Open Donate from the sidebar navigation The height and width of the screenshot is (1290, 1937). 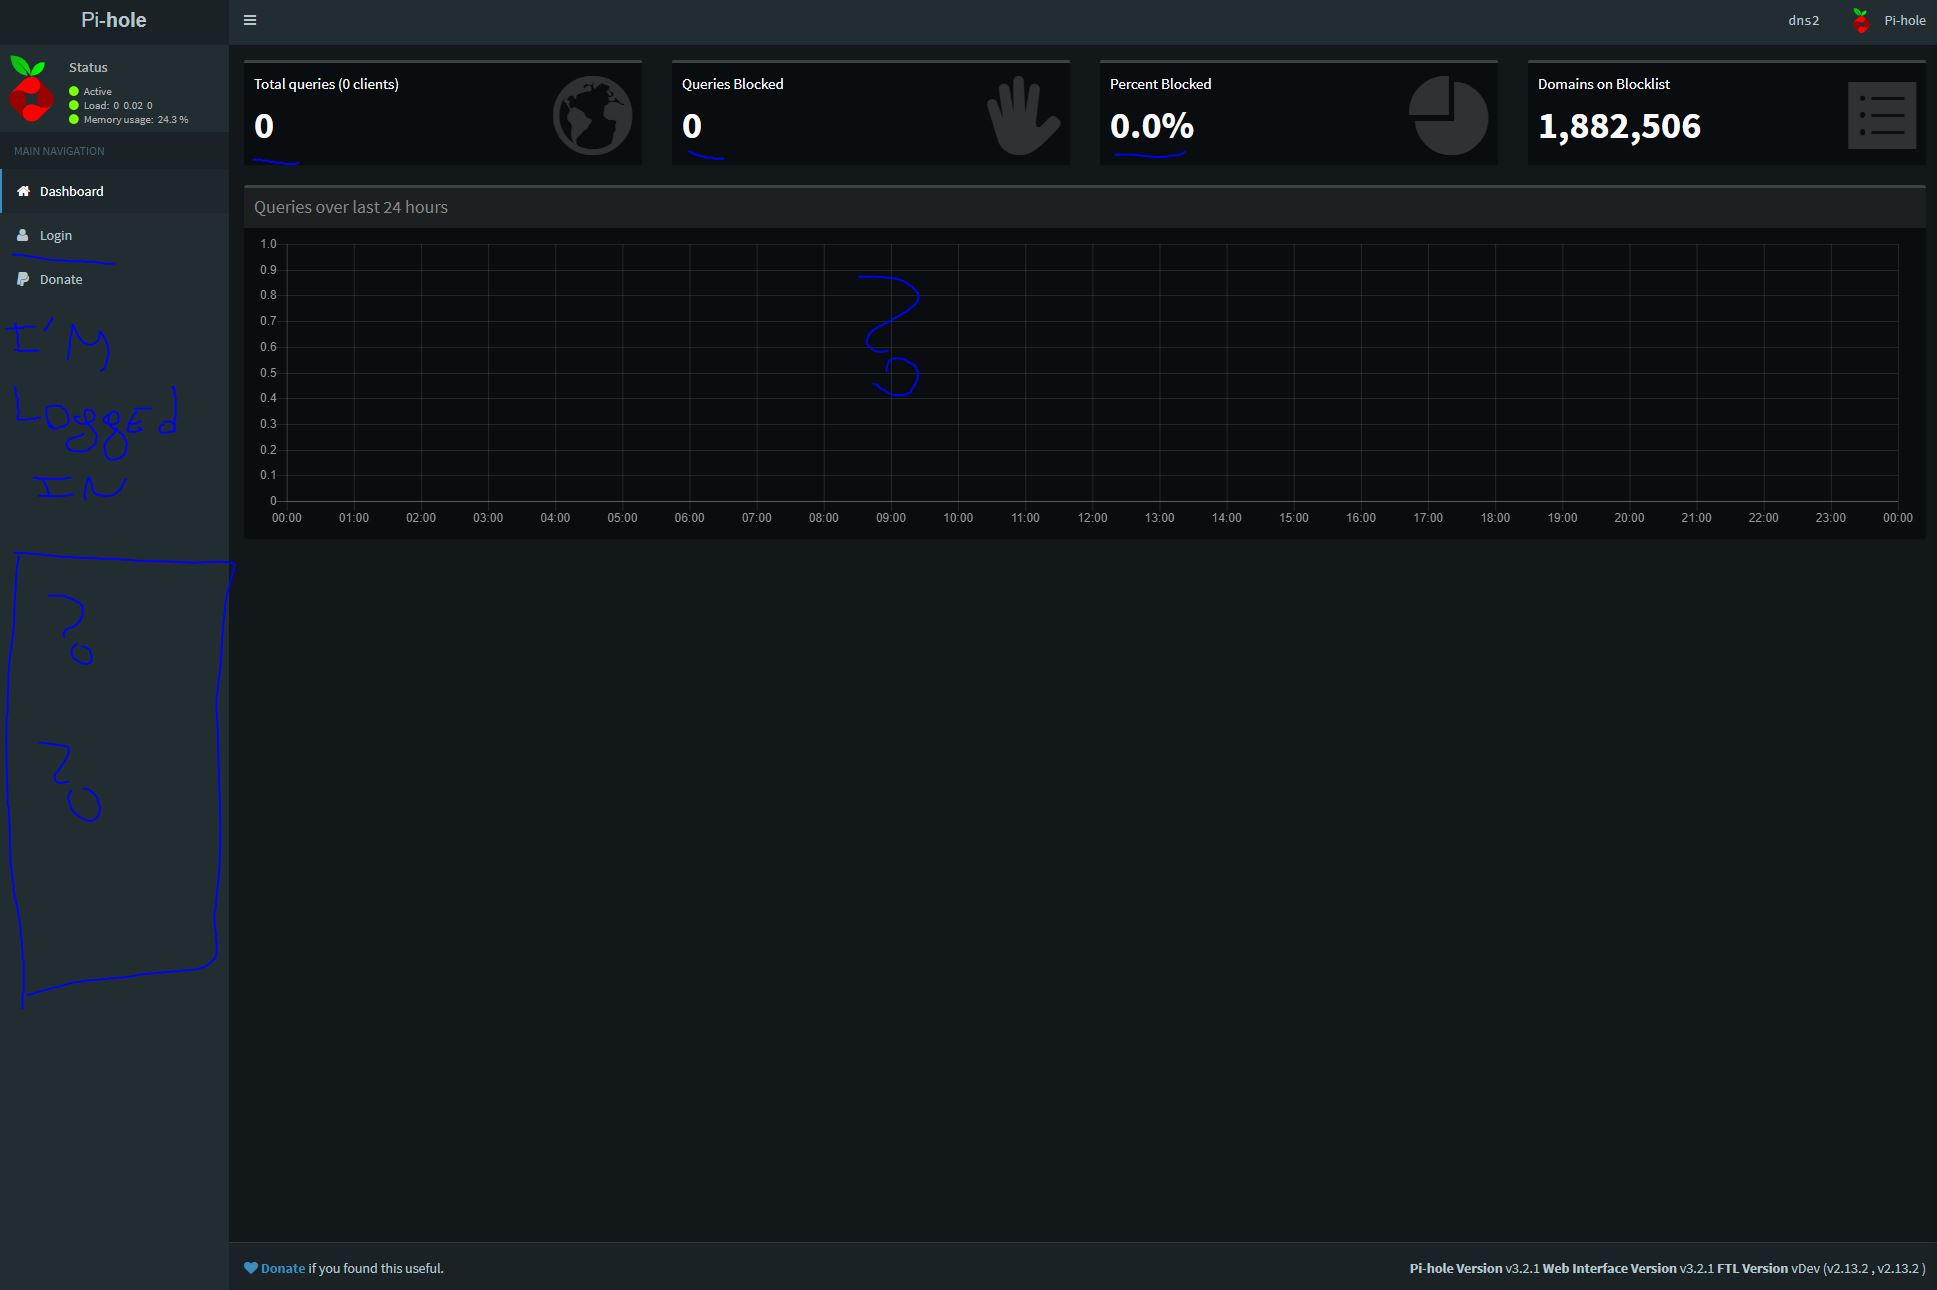coord(60,278)
